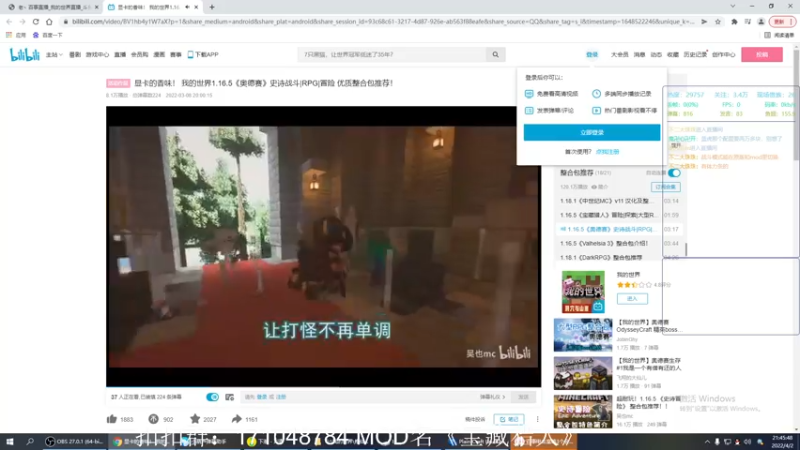Click the danmaku 发送 send button
The width and height of the screenshot is (800, 450).
(x=523, y=397)
